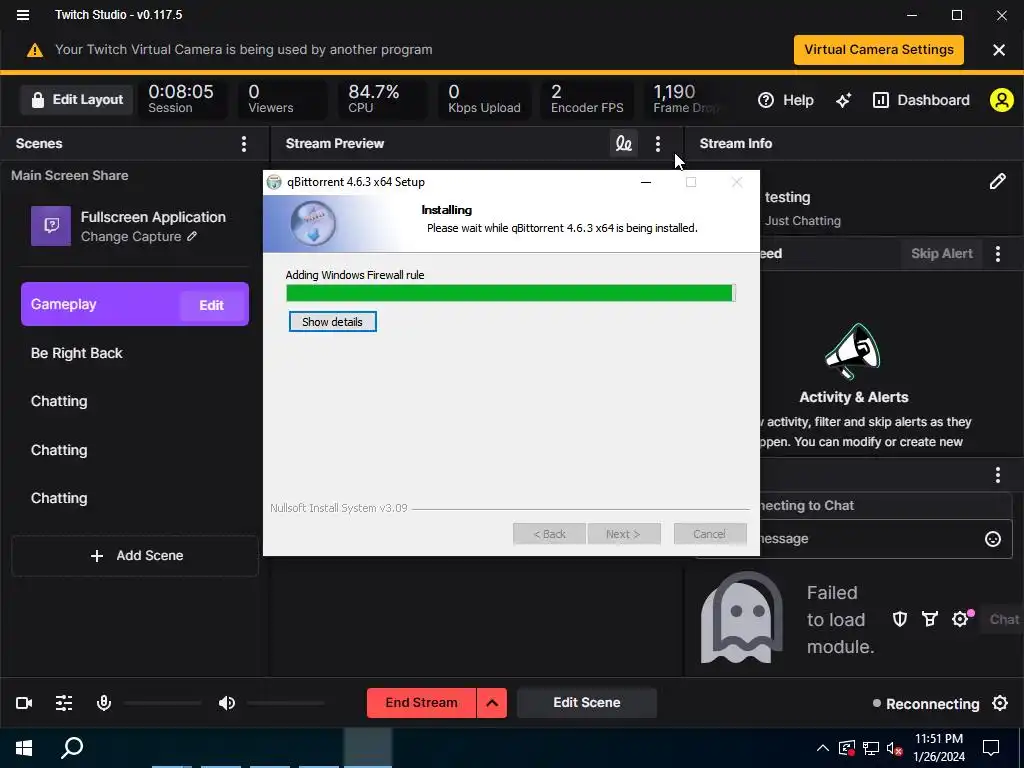This screenshot has height=768, width=1024.
Task: Click the Edit Layout lock button
Action: 76,100
